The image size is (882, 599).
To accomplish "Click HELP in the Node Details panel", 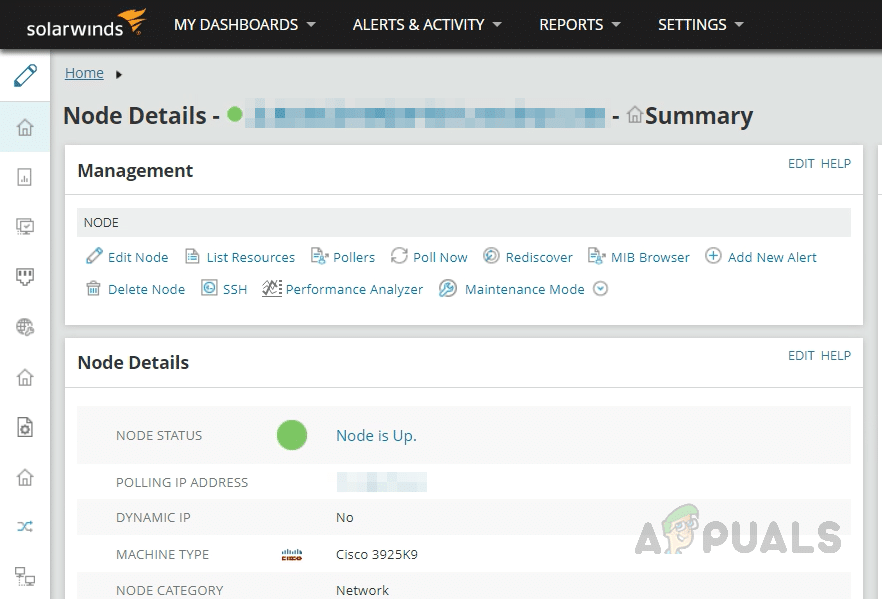I will 836,356.
